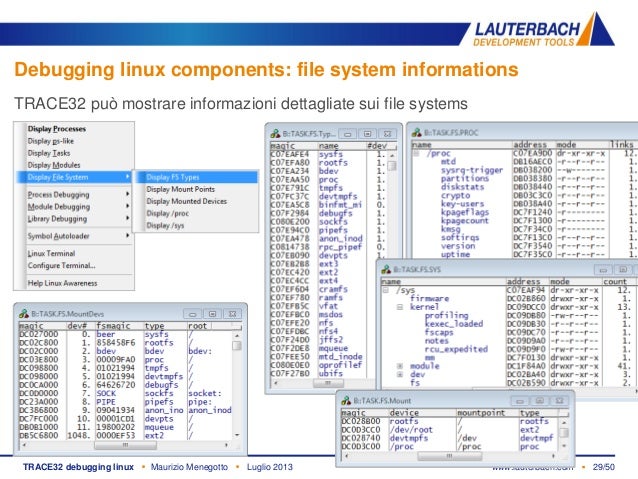Click the links column header in TASK.FS.PROC
This screenshot has height=479, width=638.
[622, 144]
